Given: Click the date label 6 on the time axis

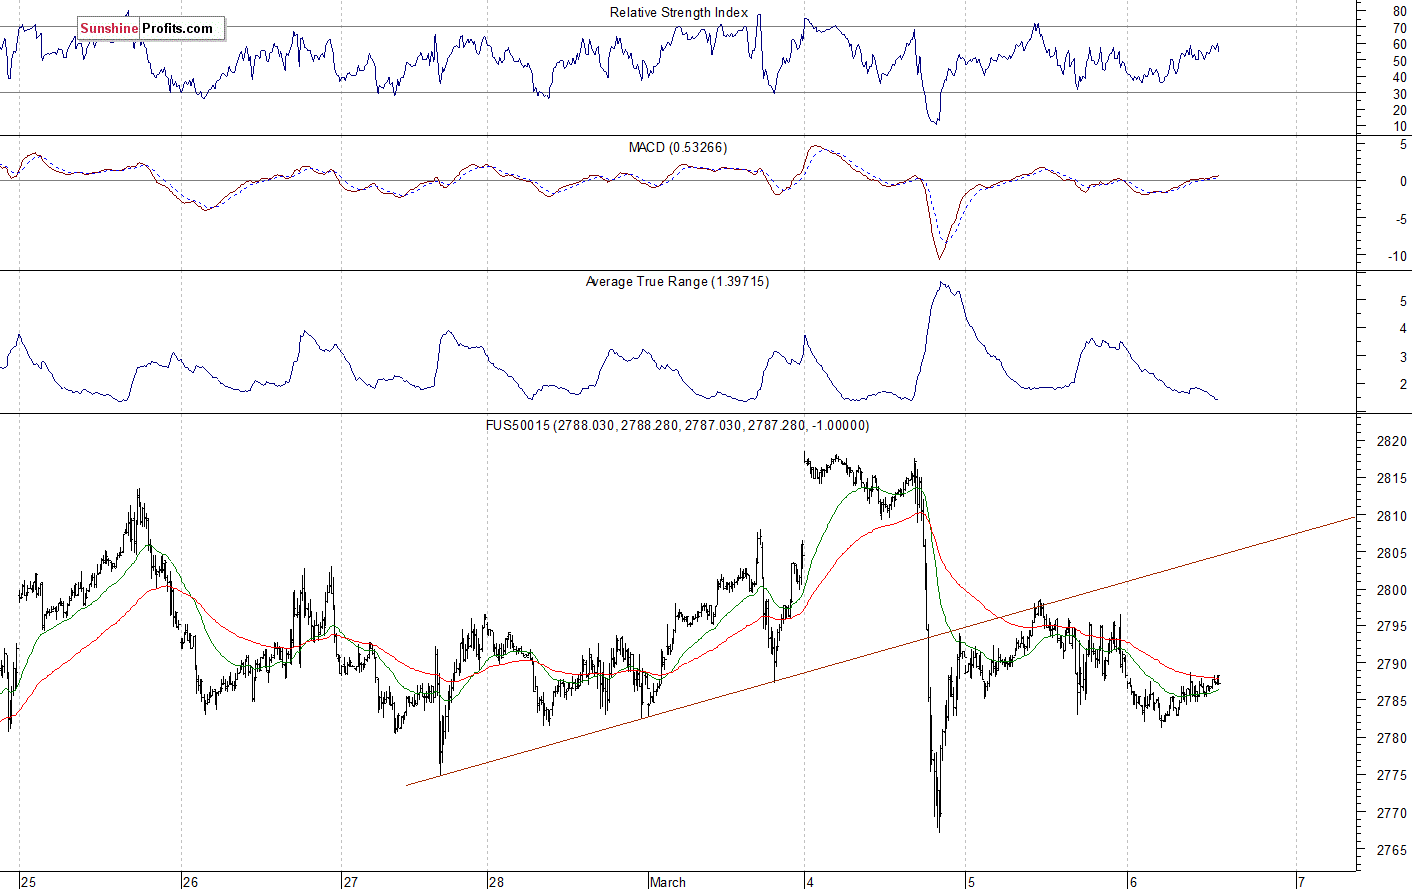Looking at the screenshot, I should click(1133, 882).
